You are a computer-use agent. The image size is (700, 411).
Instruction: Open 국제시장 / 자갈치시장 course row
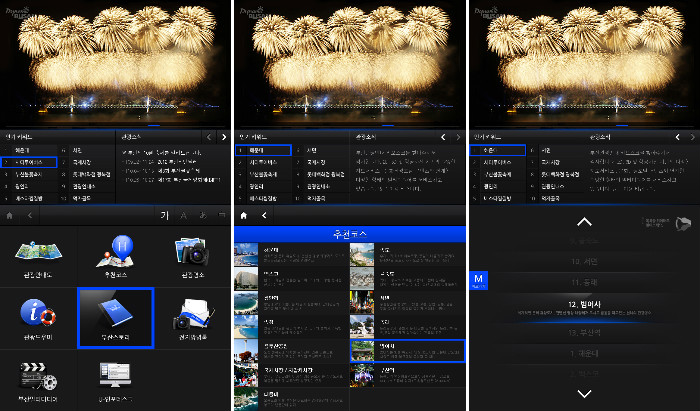coord(292,375)
